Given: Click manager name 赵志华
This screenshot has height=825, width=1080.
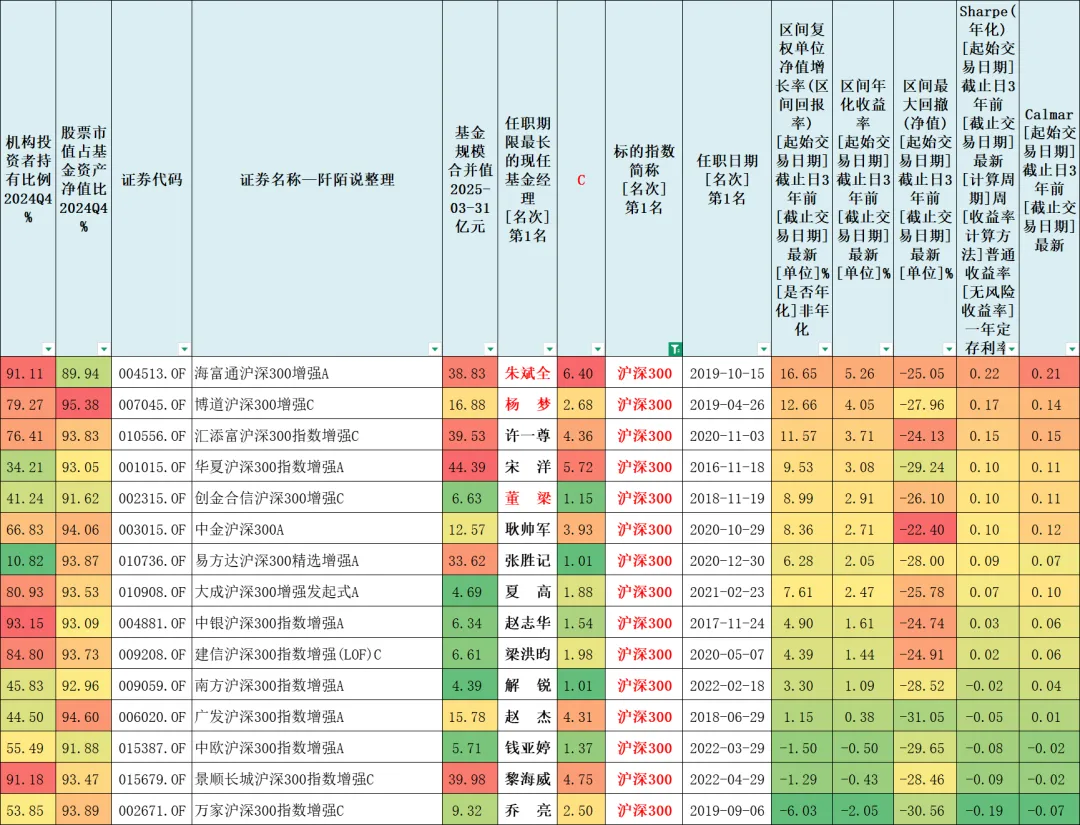Looking at the screenshot, I should tap(528, 623).
